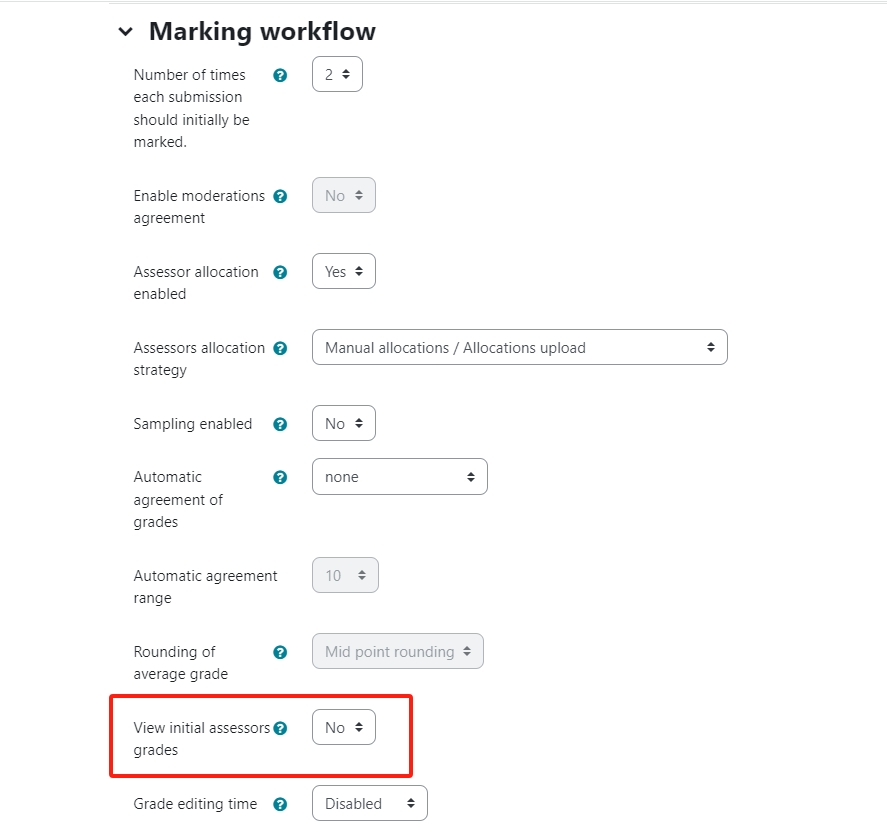
Task: Open help for View initial assessors grades
Action: pos(281,727)
